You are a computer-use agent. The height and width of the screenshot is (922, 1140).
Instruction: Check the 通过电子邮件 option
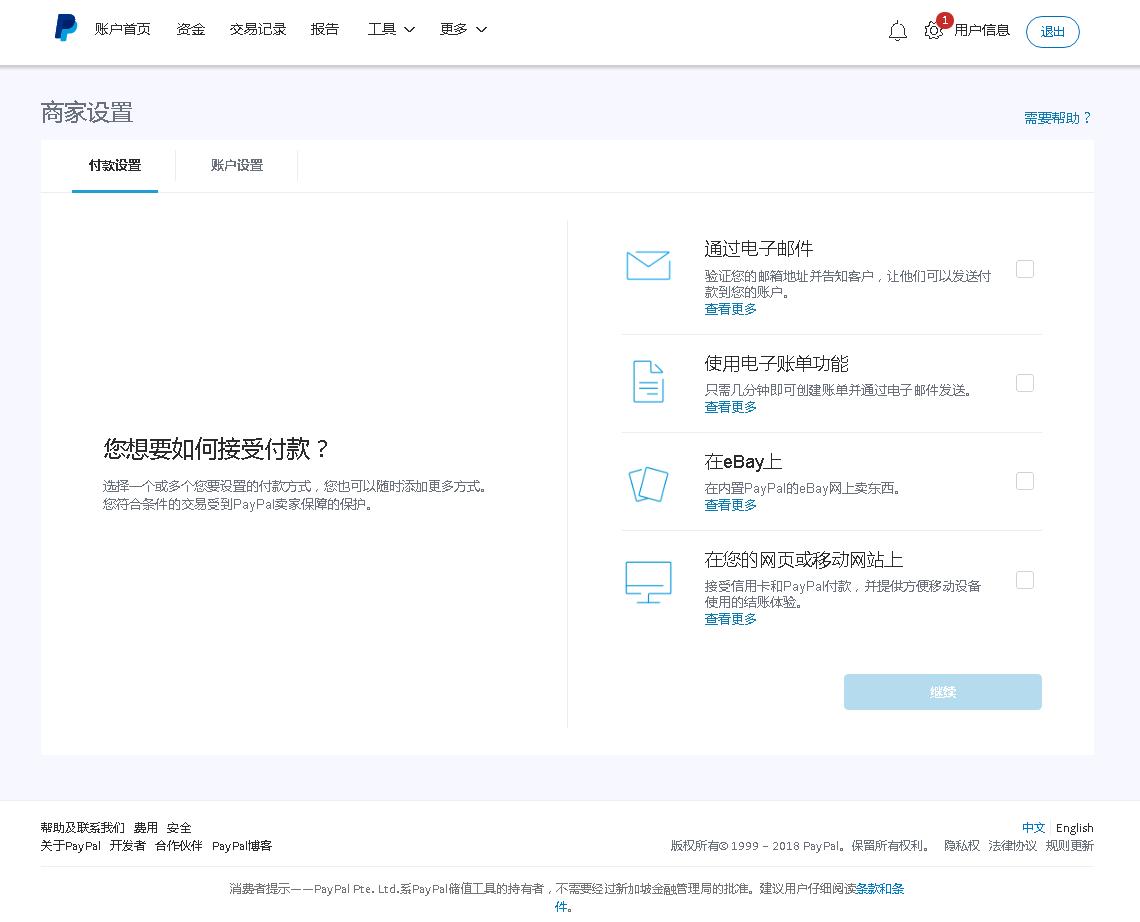[x=1024, y=268]
